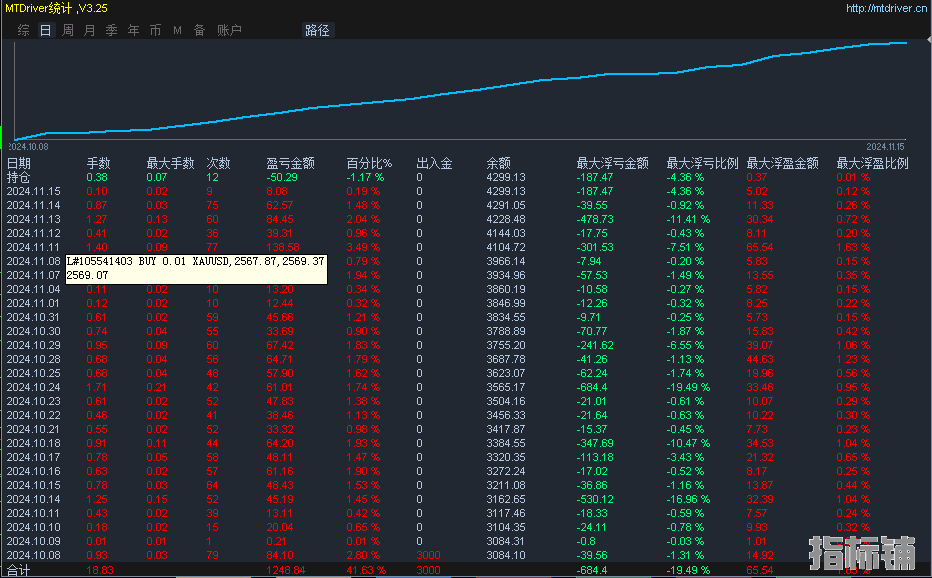
Task: Open the 币 currency tab
Action: (x=156, y=30)
